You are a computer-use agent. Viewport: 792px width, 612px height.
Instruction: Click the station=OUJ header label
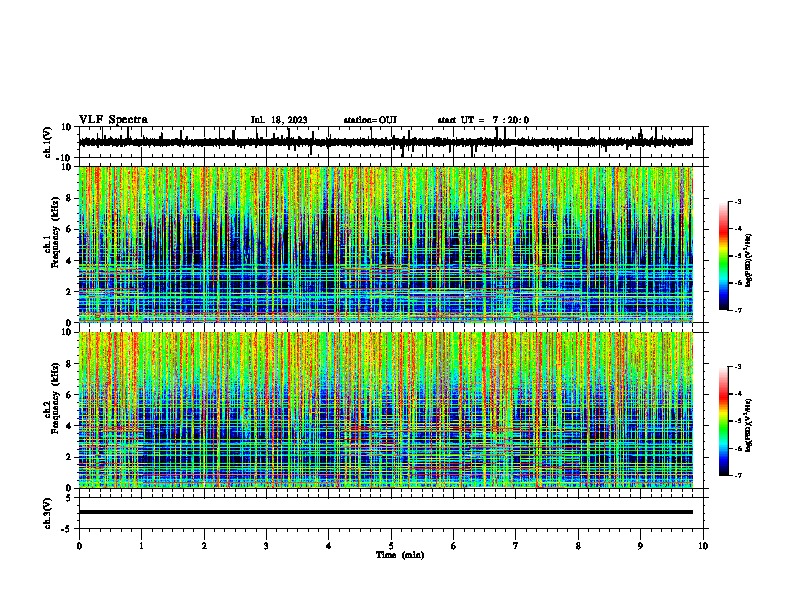370,120
